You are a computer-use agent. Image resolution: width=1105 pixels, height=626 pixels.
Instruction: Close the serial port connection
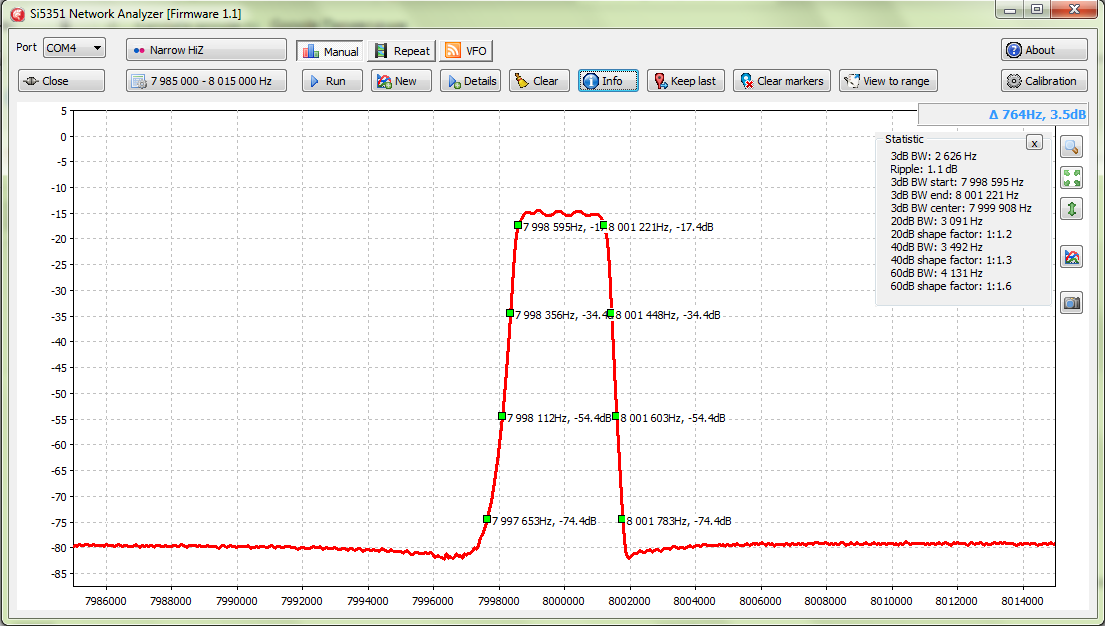[61, 81]
